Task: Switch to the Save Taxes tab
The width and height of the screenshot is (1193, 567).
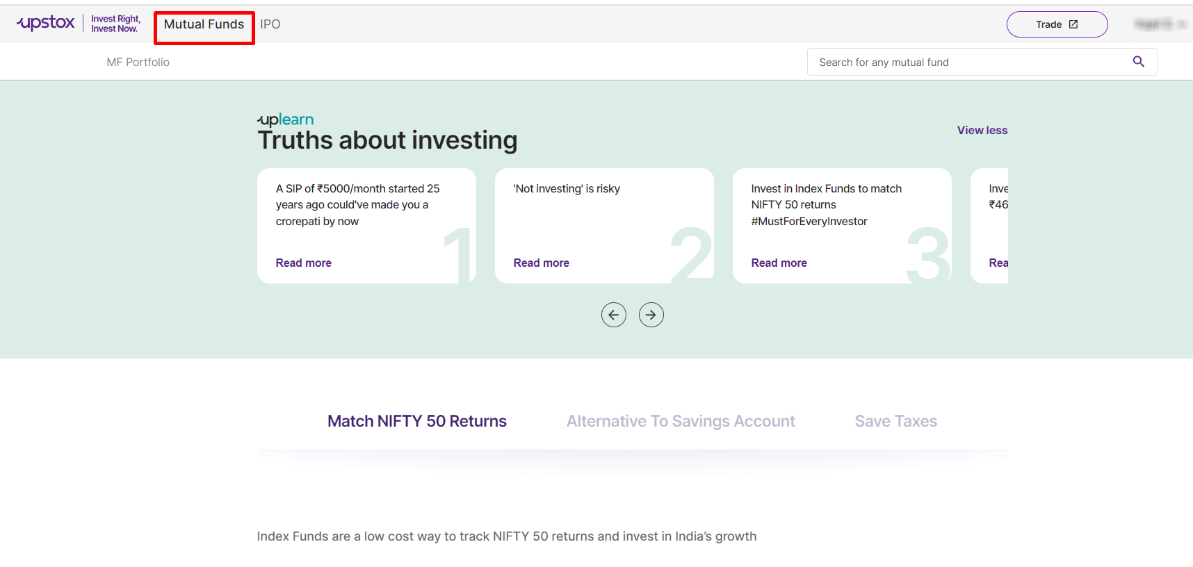Action: [896, 422]
